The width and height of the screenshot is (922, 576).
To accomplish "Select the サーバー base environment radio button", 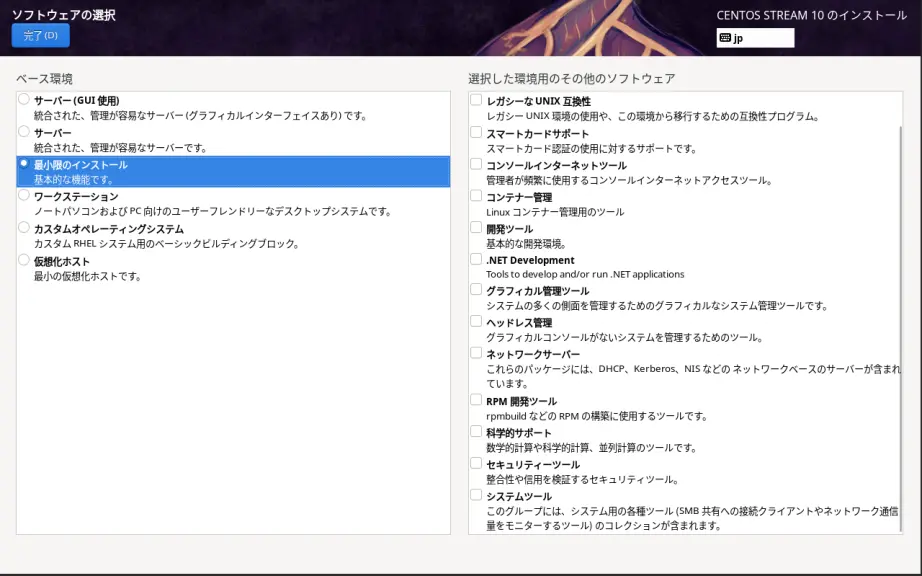I will coord(24,131).
